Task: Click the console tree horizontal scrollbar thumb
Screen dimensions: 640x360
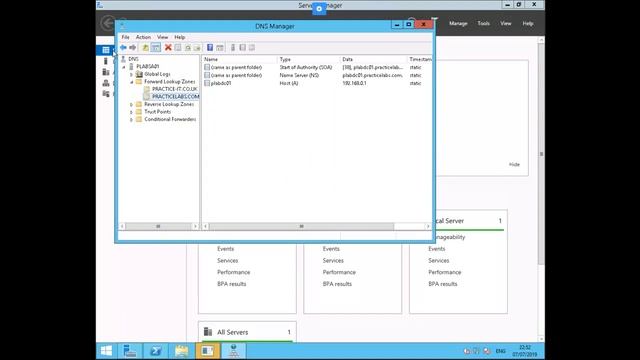Action: tap(158, 226)
